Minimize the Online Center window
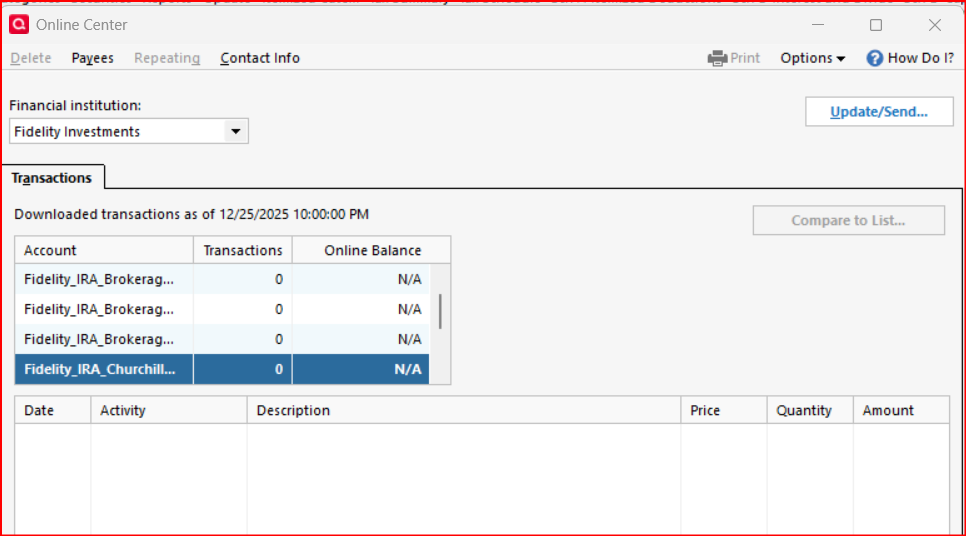The width and height of the screenshot is (966, 536). coord(818,25)
